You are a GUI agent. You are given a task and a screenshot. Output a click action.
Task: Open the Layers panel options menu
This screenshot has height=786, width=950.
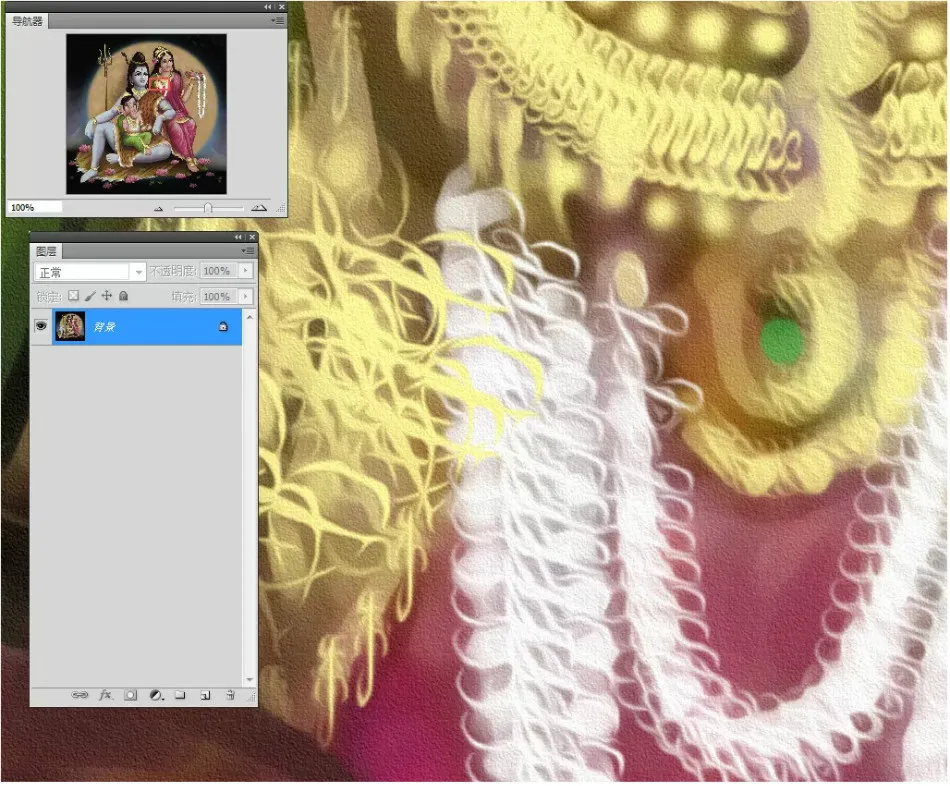[x=248, y=250]
